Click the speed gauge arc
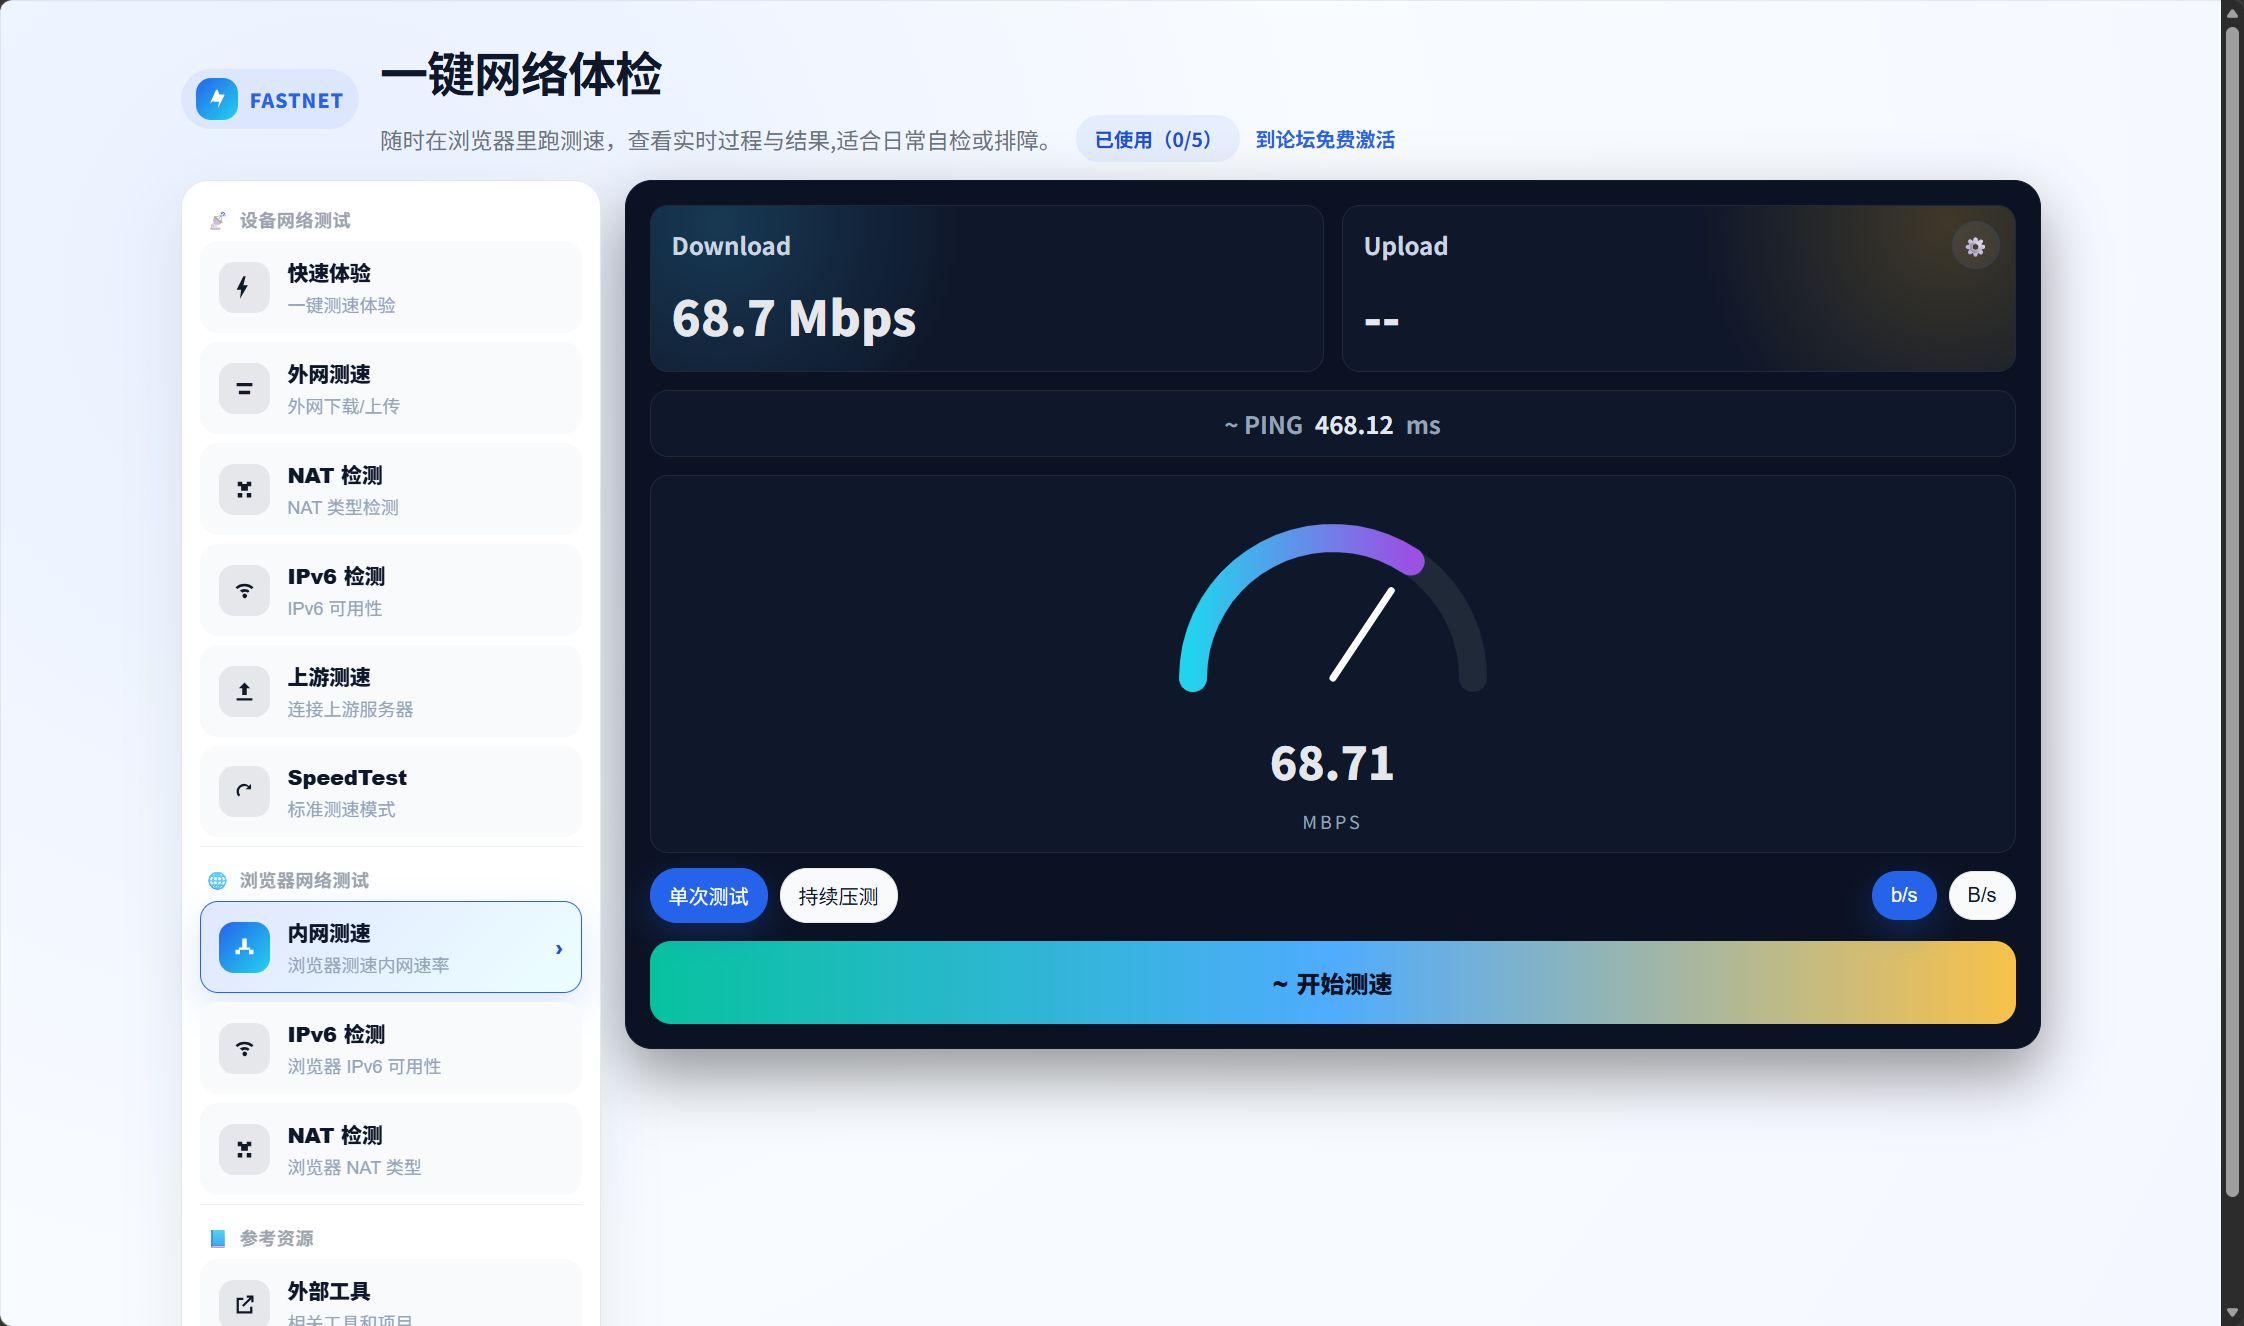 (x=1332, y=606)
